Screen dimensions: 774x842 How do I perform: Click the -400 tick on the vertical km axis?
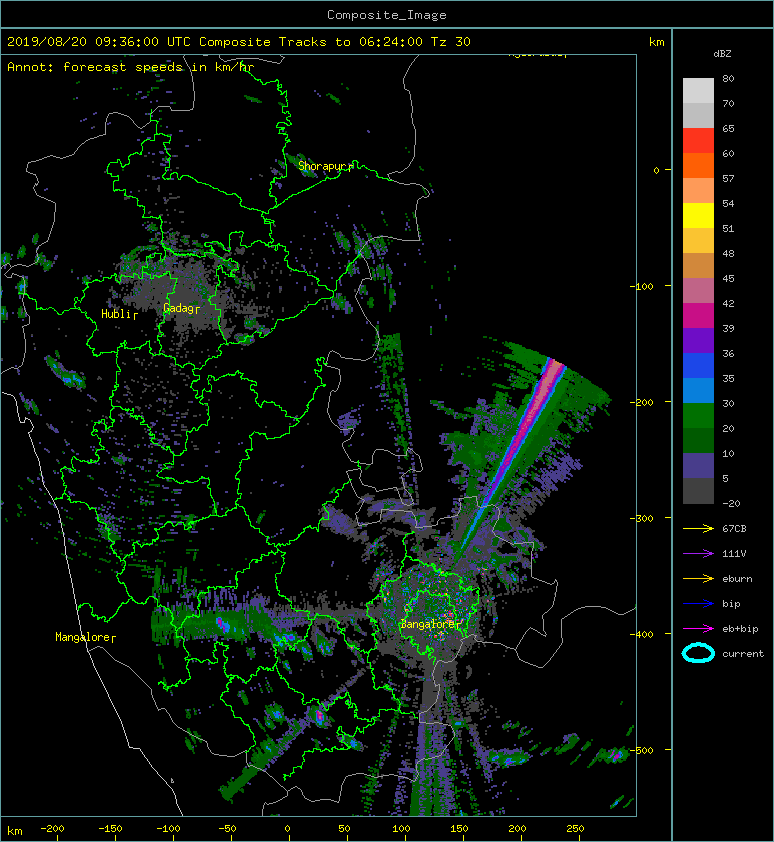point(642,634)
